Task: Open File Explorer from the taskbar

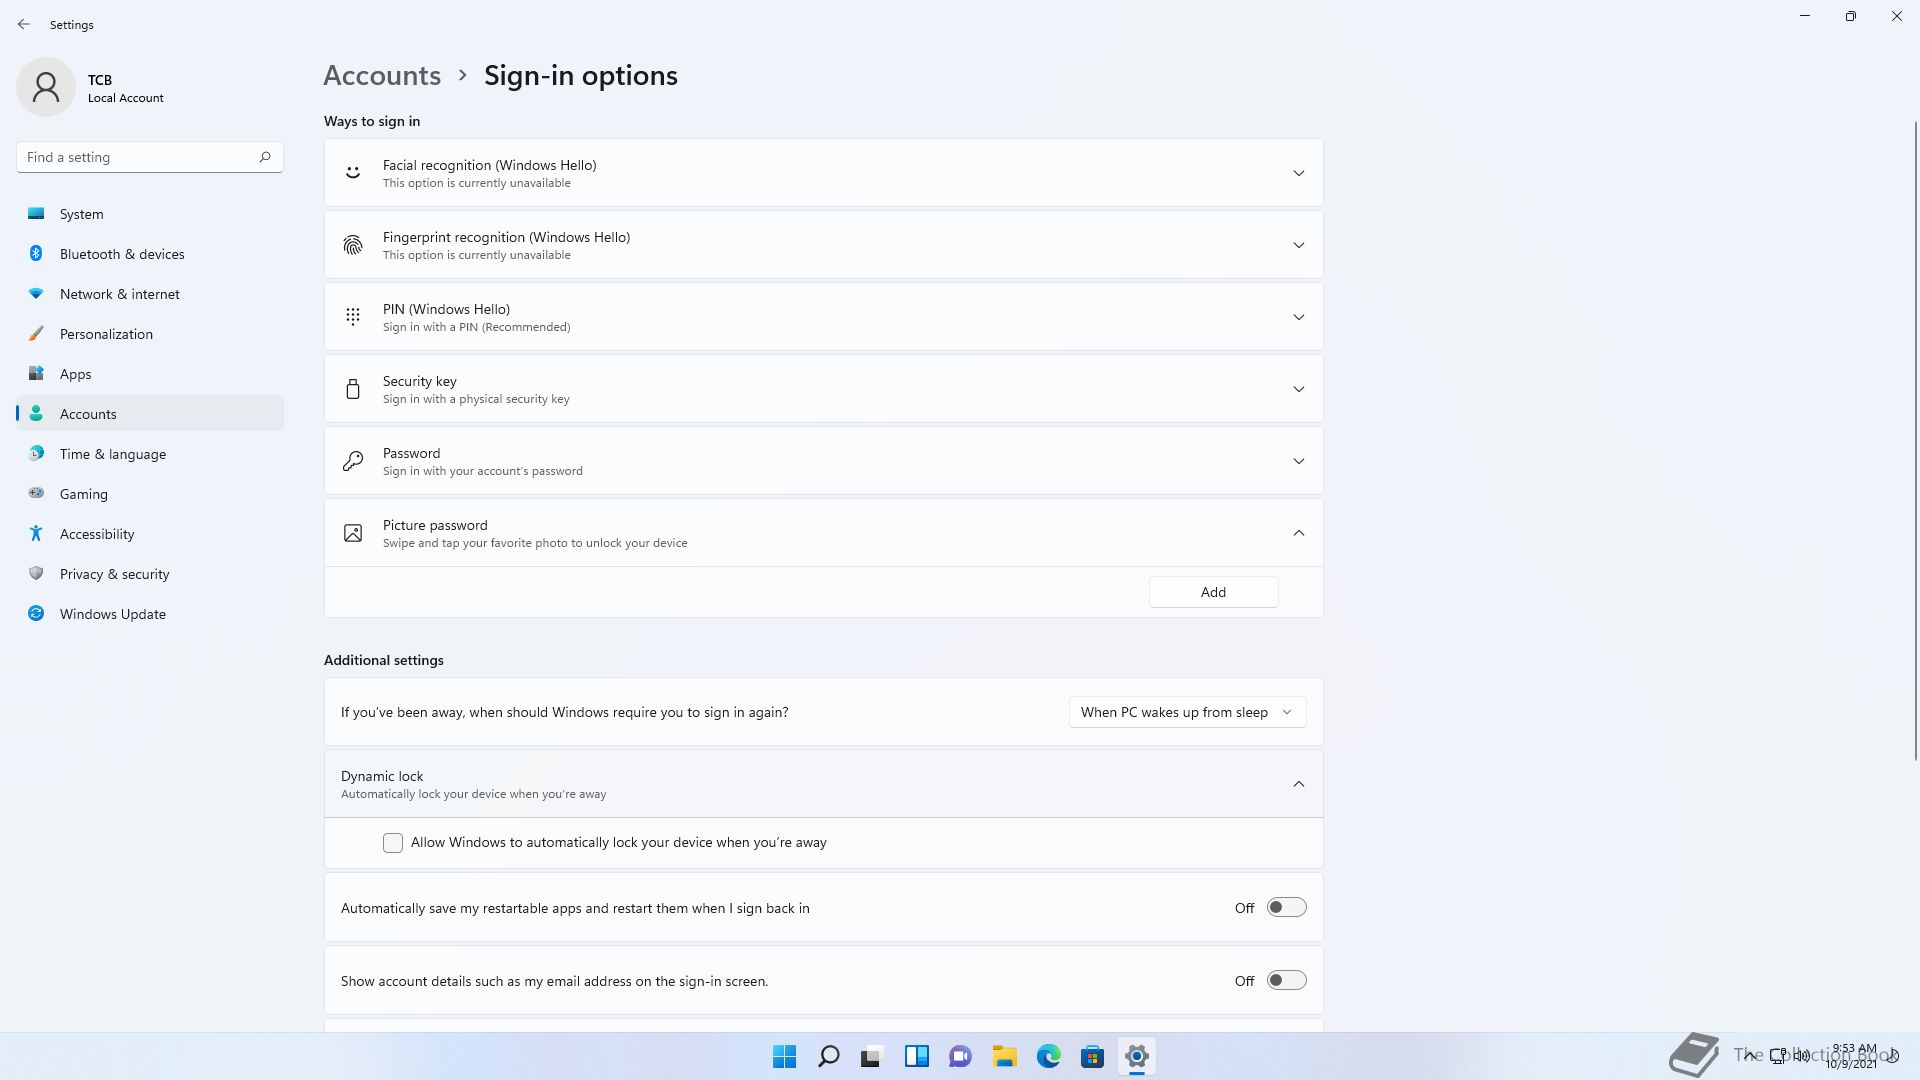Action: tap(1004, 1056)
